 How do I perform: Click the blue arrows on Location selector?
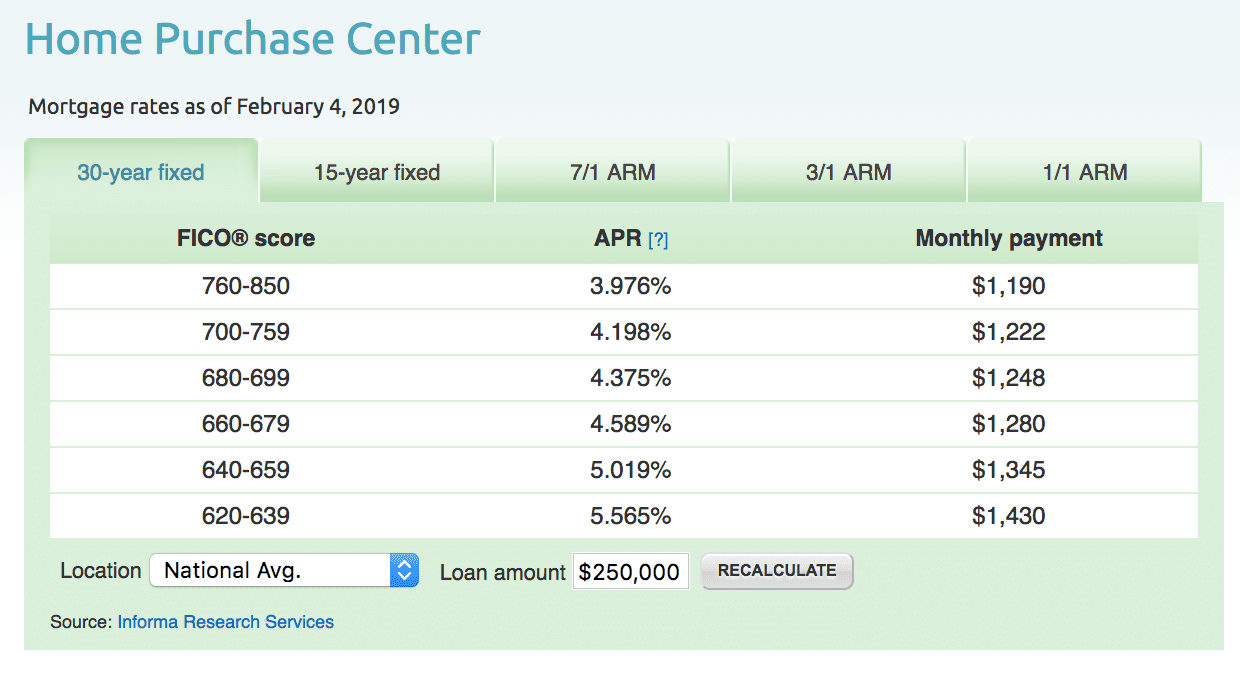click(x=404, y=571)
